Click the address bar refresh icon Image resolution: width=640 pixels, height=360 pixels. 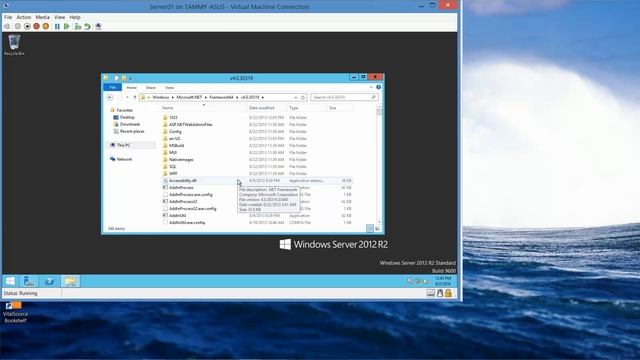tap(303, 98)
